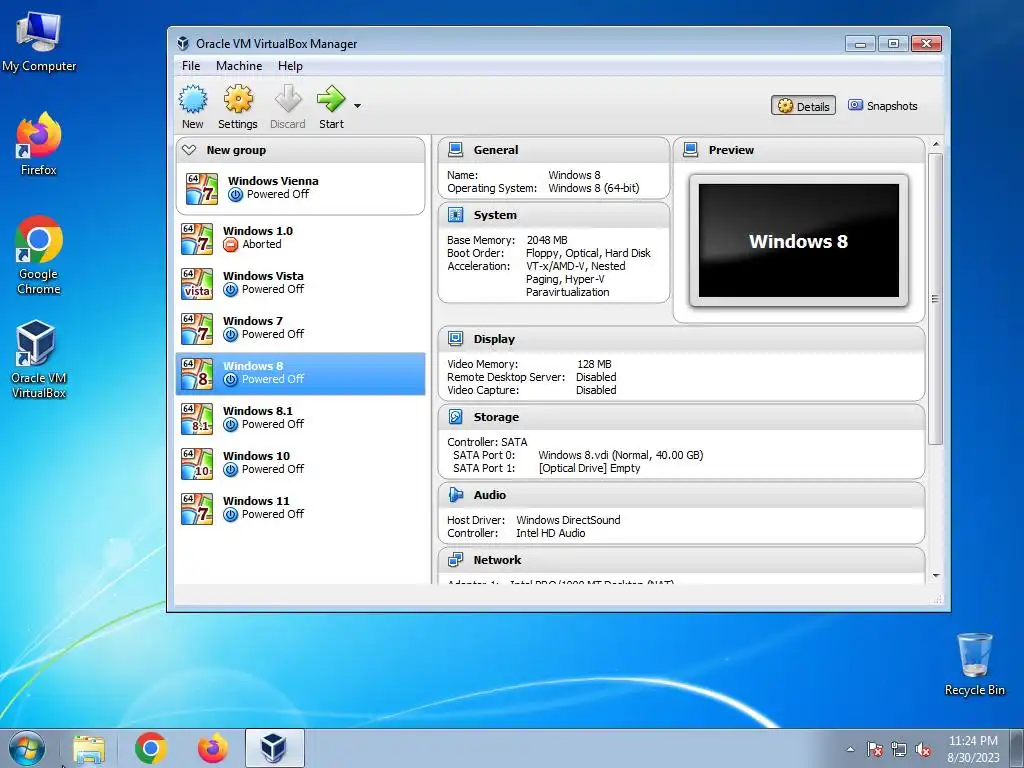Launch Firefox from the taskbar
Viewport: 1024px width, 768px height.
(x=213, y=748)
